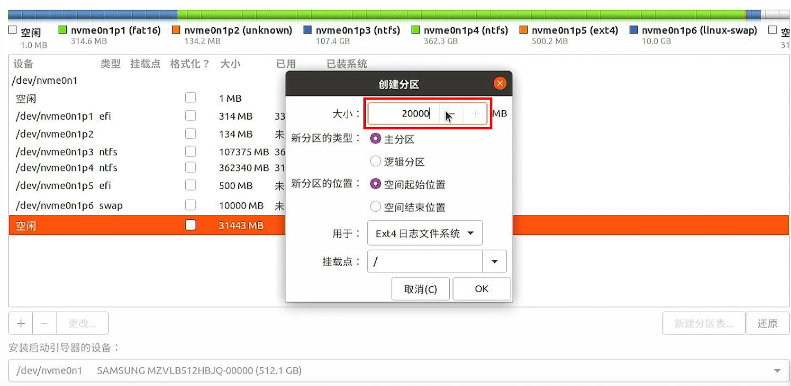The height and width of the screenshot is (386, 791).
Task: Confirm partition with OK button
Action: 481,289
